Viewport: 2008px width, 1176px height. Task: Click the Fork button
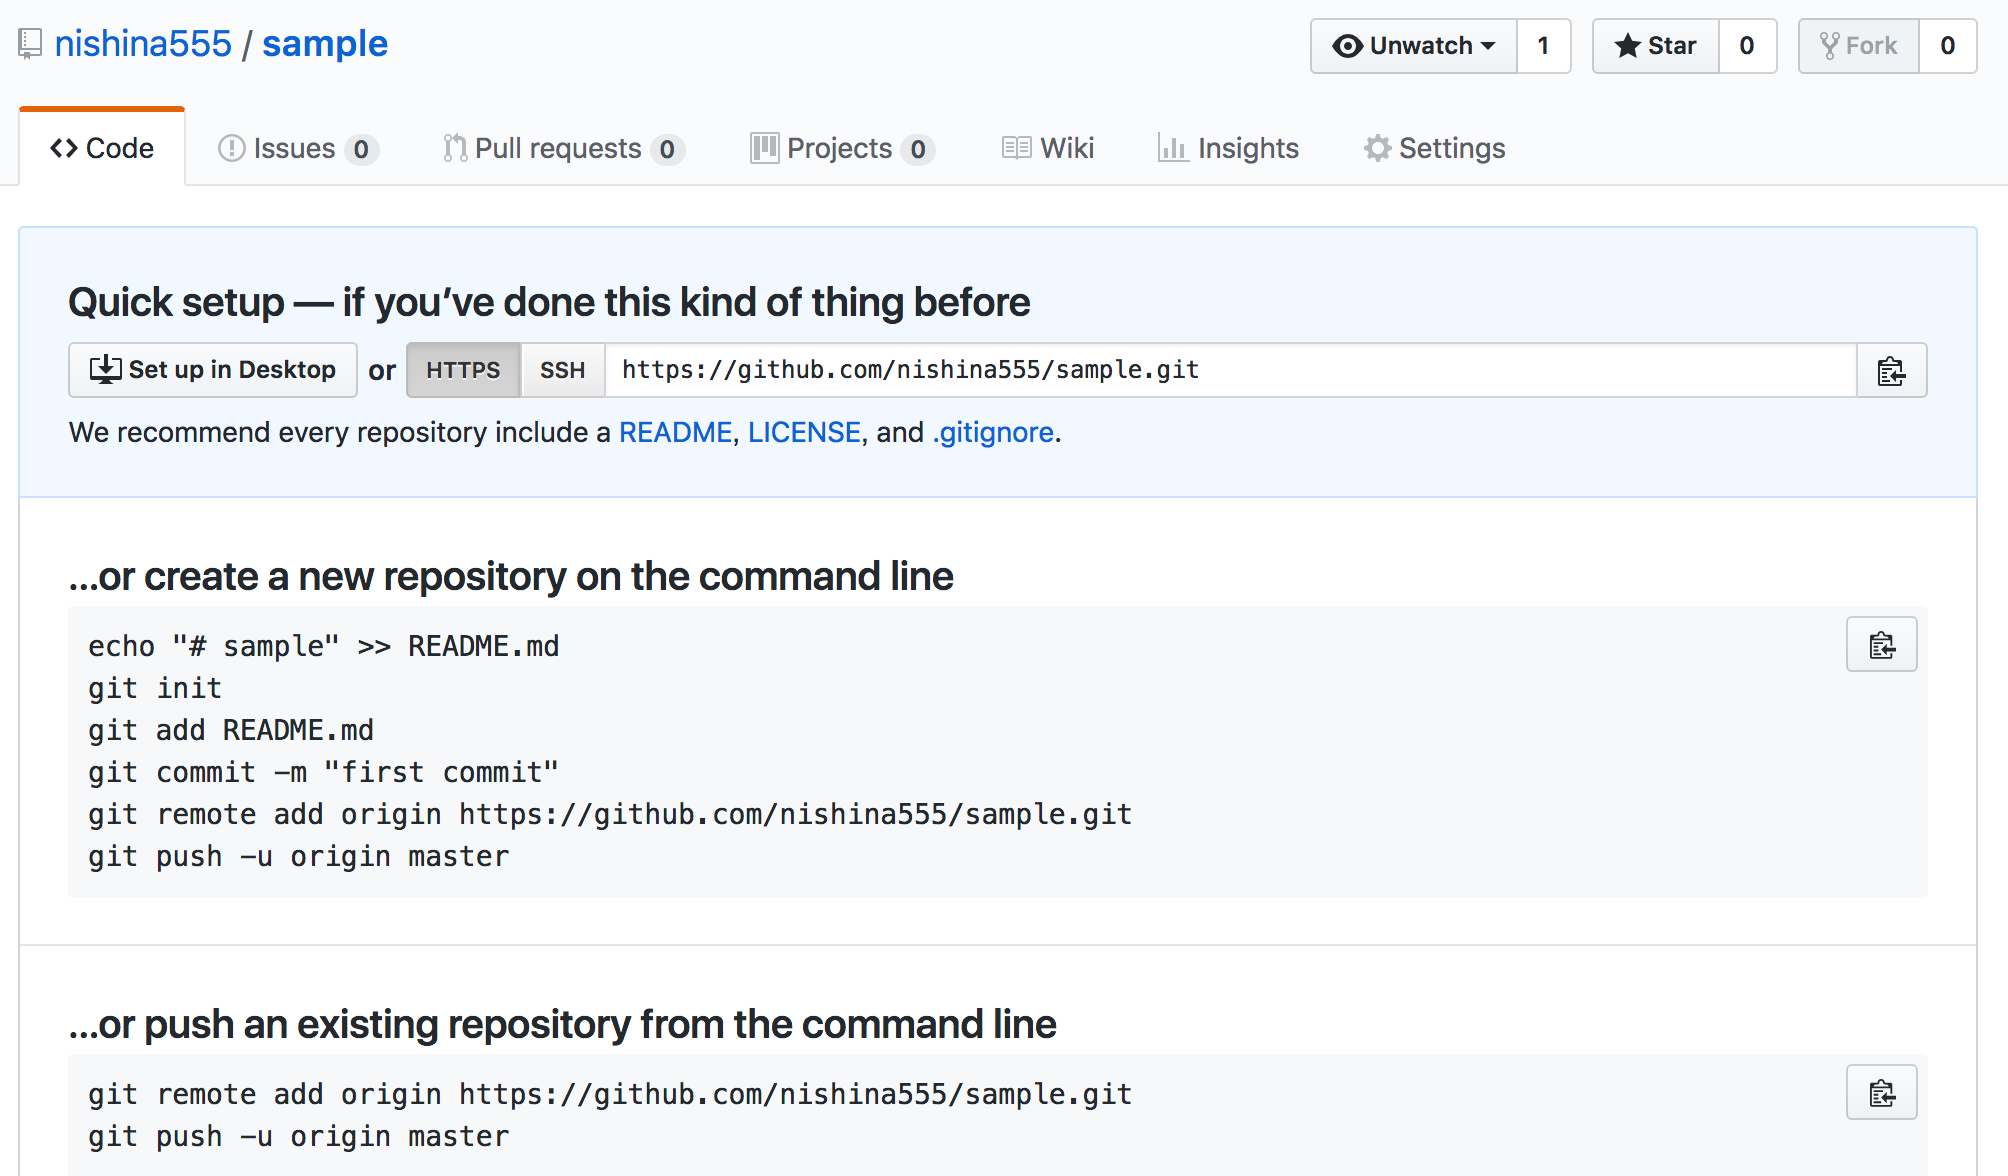click(1859, 46)
